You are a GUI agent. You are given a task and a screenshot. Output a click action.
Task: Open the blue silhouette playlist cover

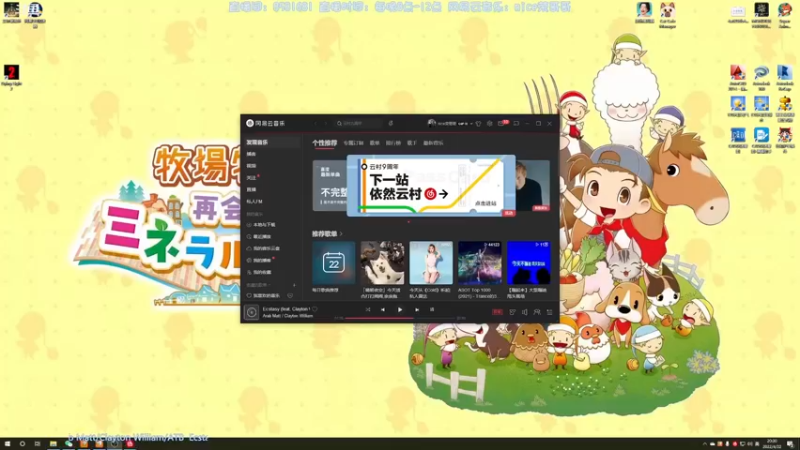pyautogui.click(x=529, y=263)
